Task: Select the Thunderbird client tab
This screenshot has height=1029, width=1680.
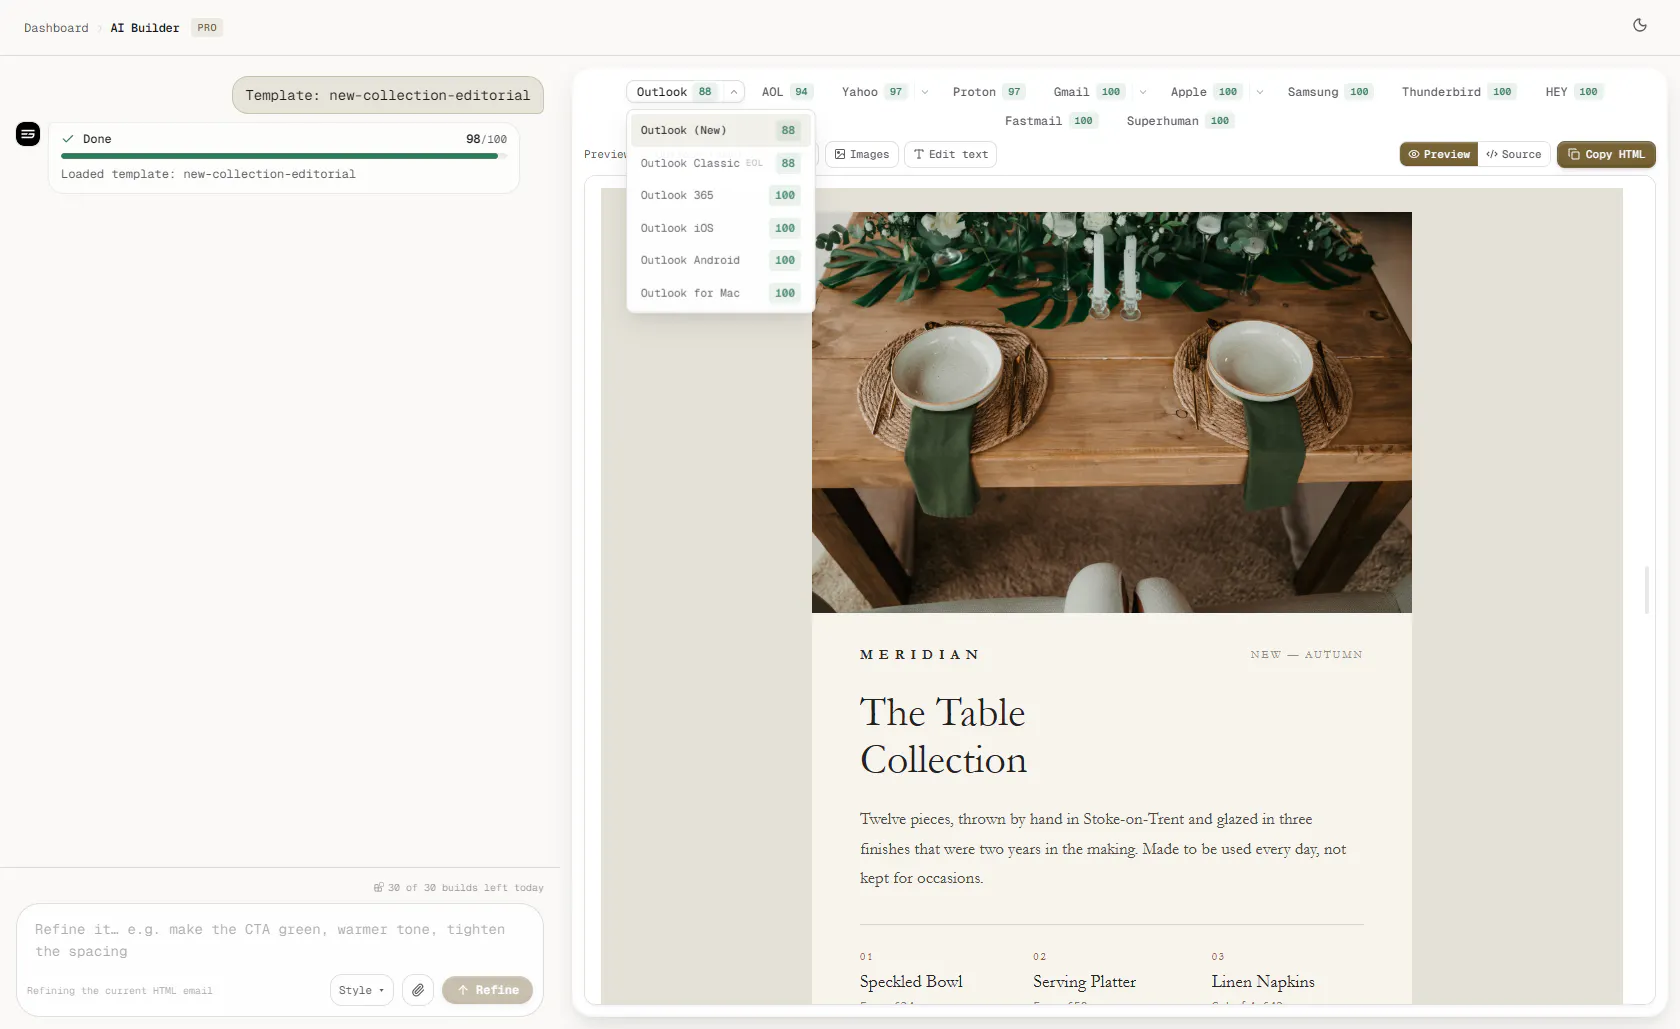Action: click(1458, 92)
